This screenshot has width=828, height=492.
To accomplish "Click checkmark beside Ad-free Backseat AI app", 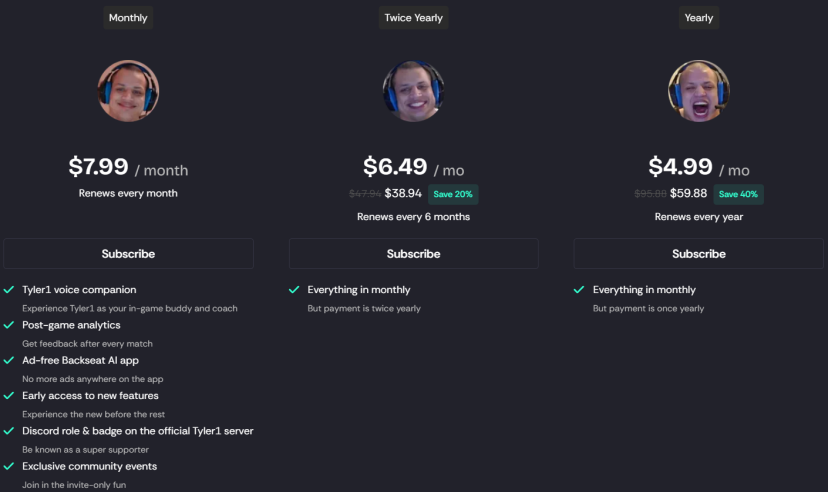I will [9, 361].
